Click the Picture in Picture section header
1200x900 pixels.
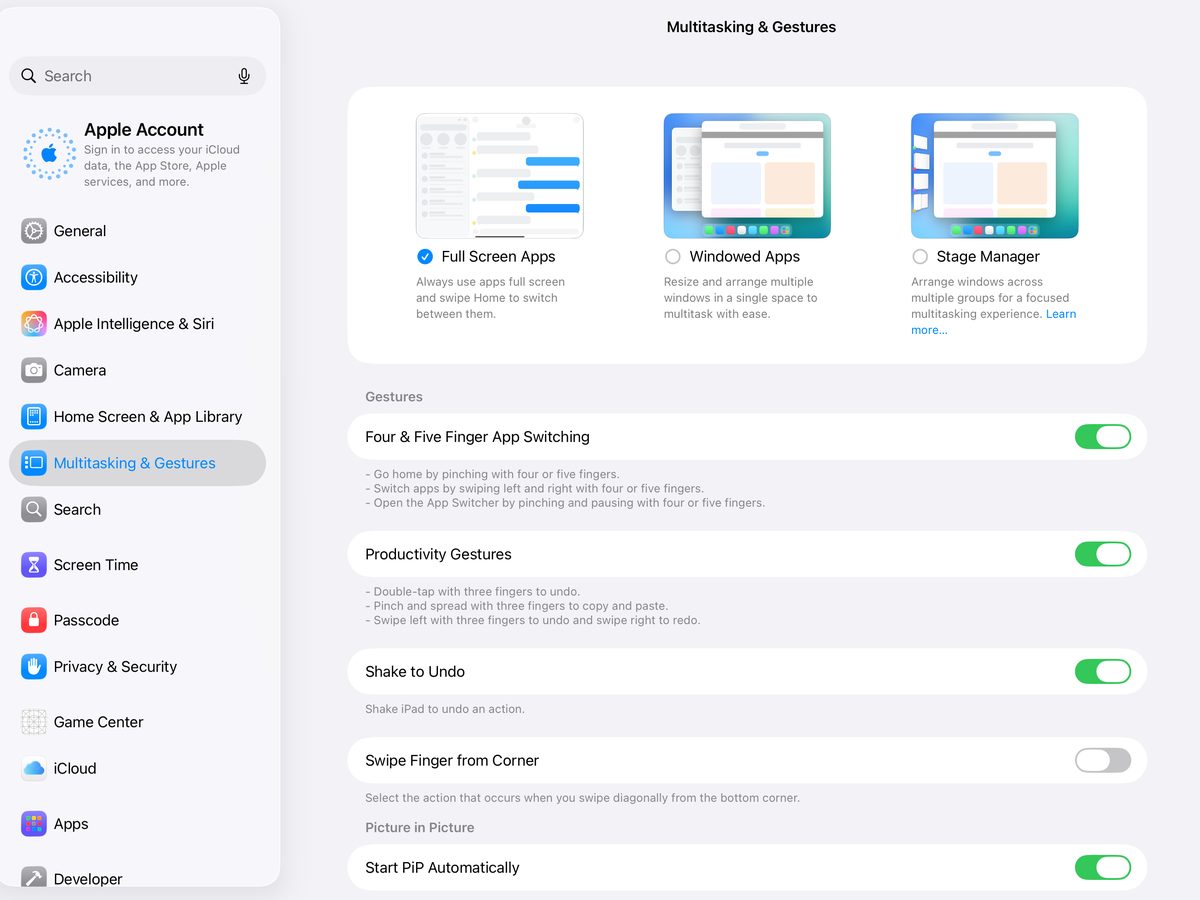(x=420, y=828)
